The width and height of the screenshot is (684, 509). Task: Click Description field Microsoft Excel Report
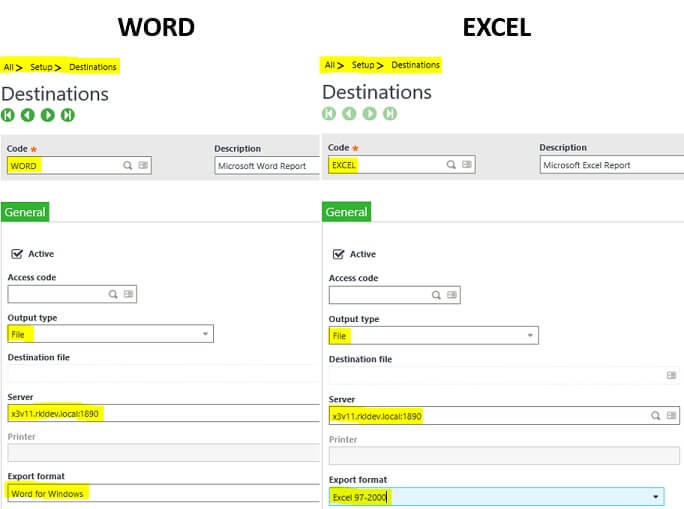click(612, 165)
